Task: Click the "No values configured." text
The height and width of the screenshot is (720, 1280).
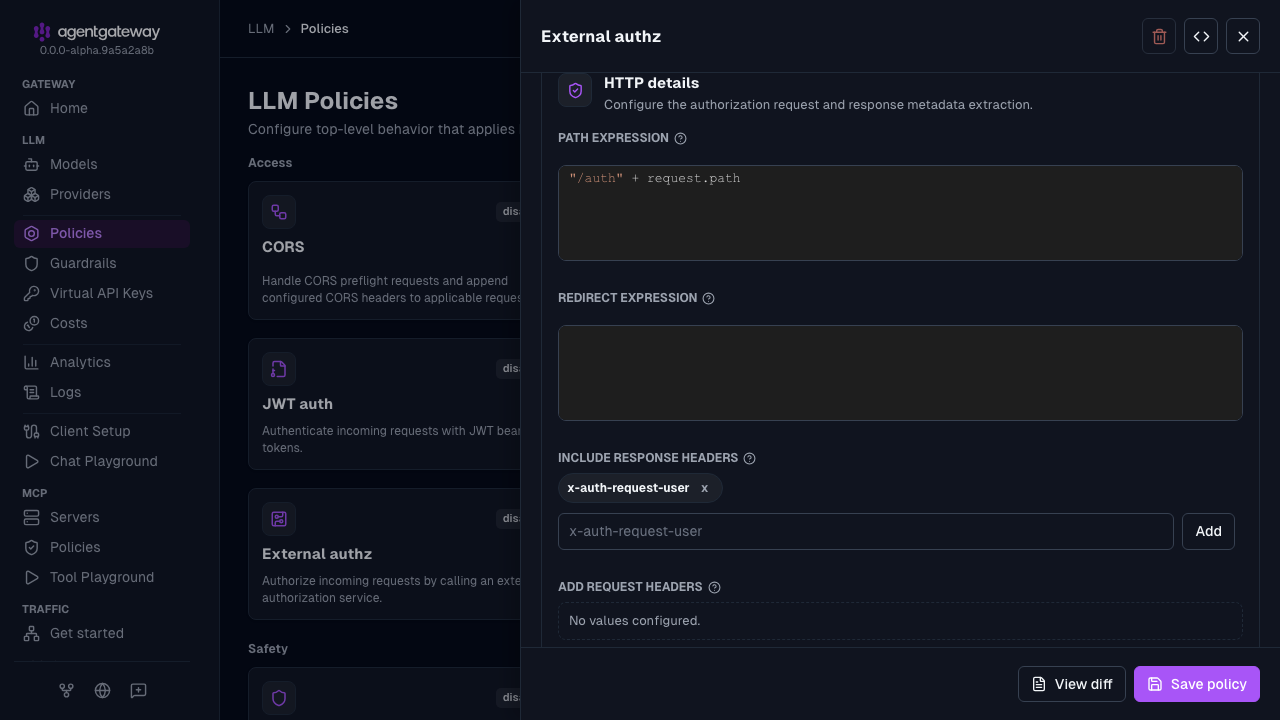Action: point(635,621)
